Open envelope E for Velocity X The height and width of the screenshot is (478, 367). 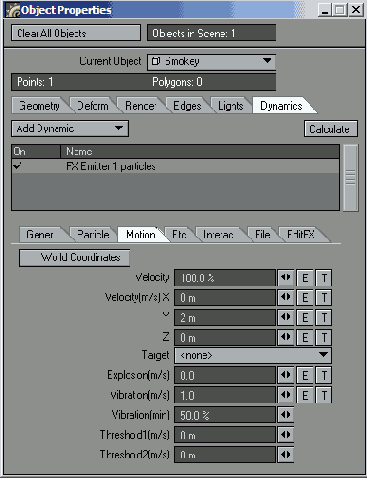pos(305,298)
